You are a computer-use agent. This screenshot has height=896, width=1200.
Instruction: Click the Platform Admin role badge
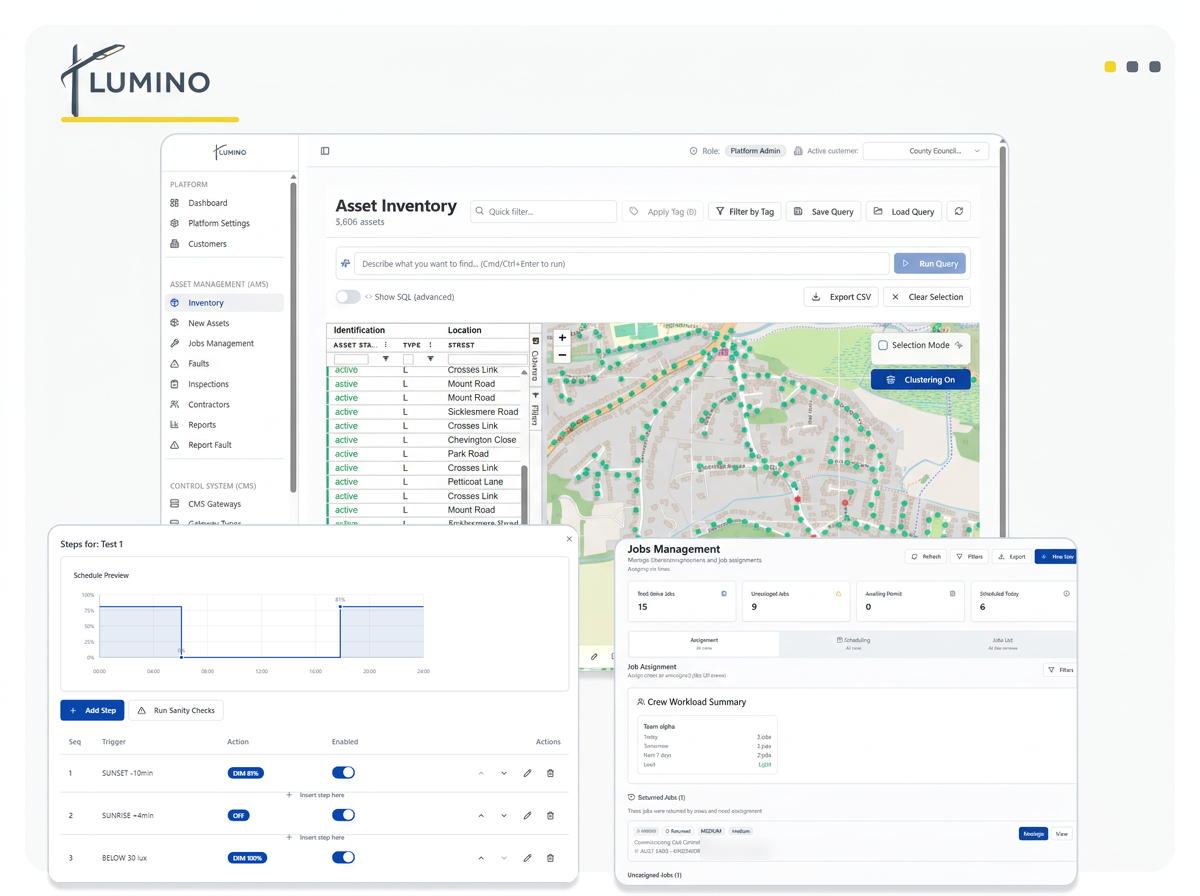pos(755,151)
